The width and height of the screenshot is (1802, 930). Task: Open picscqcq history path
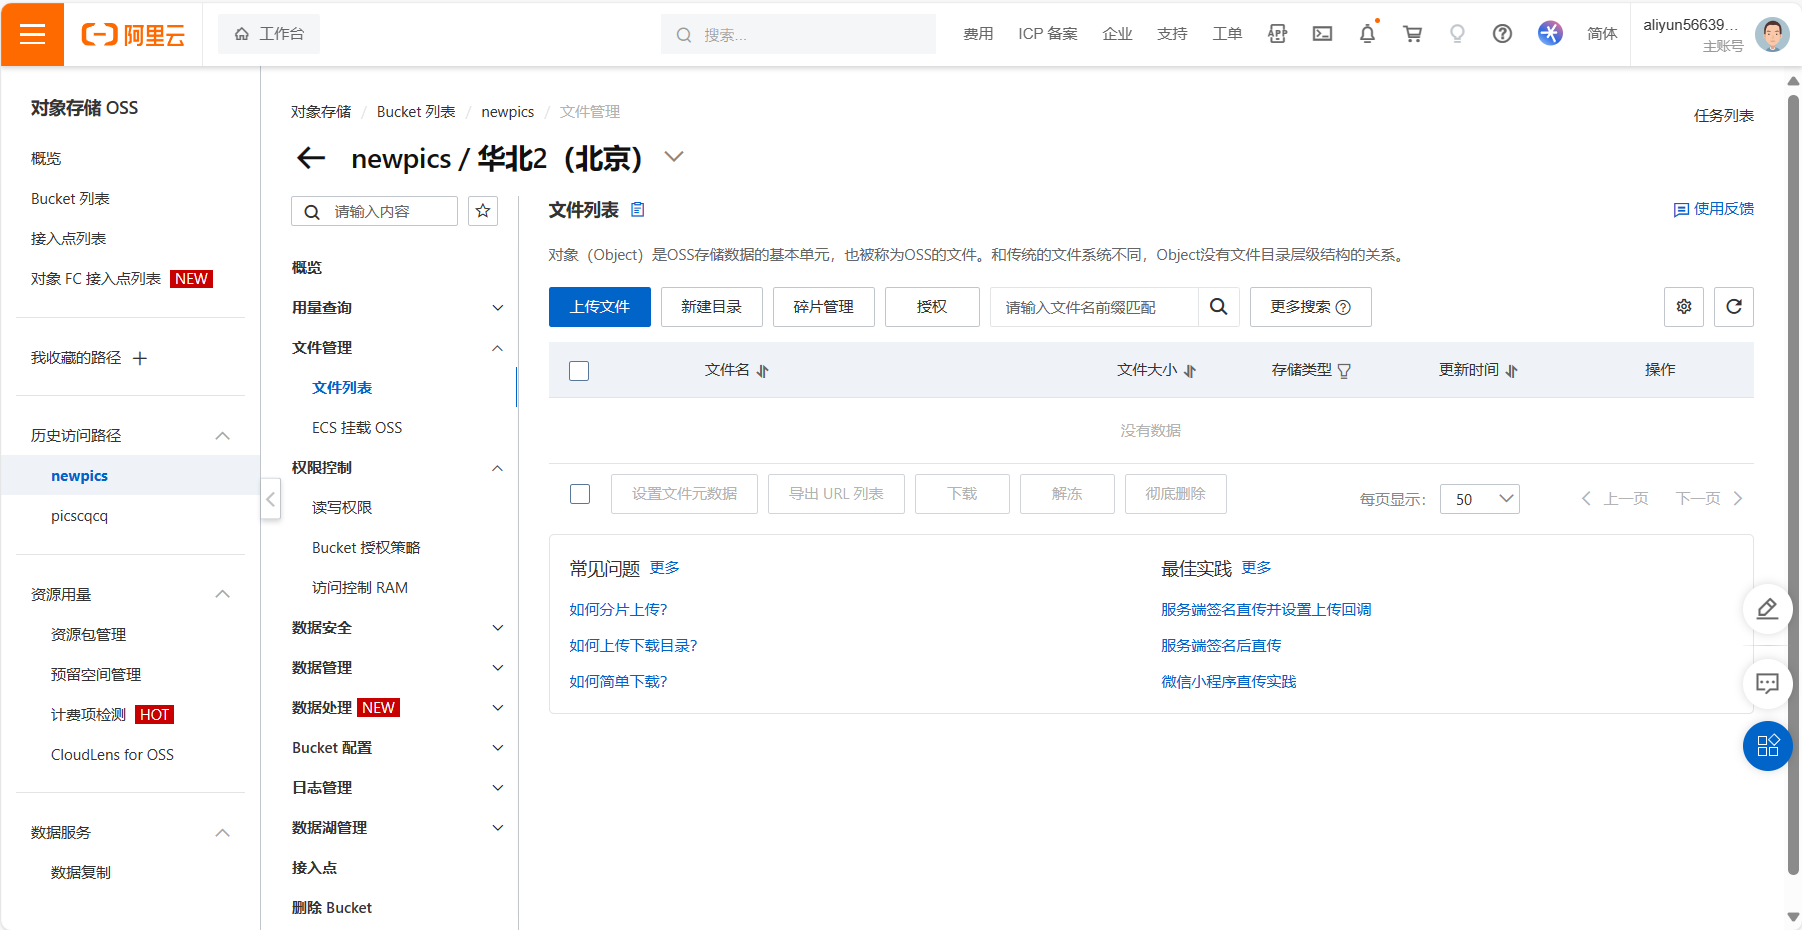pyautogui.click(x=79, y=516)
